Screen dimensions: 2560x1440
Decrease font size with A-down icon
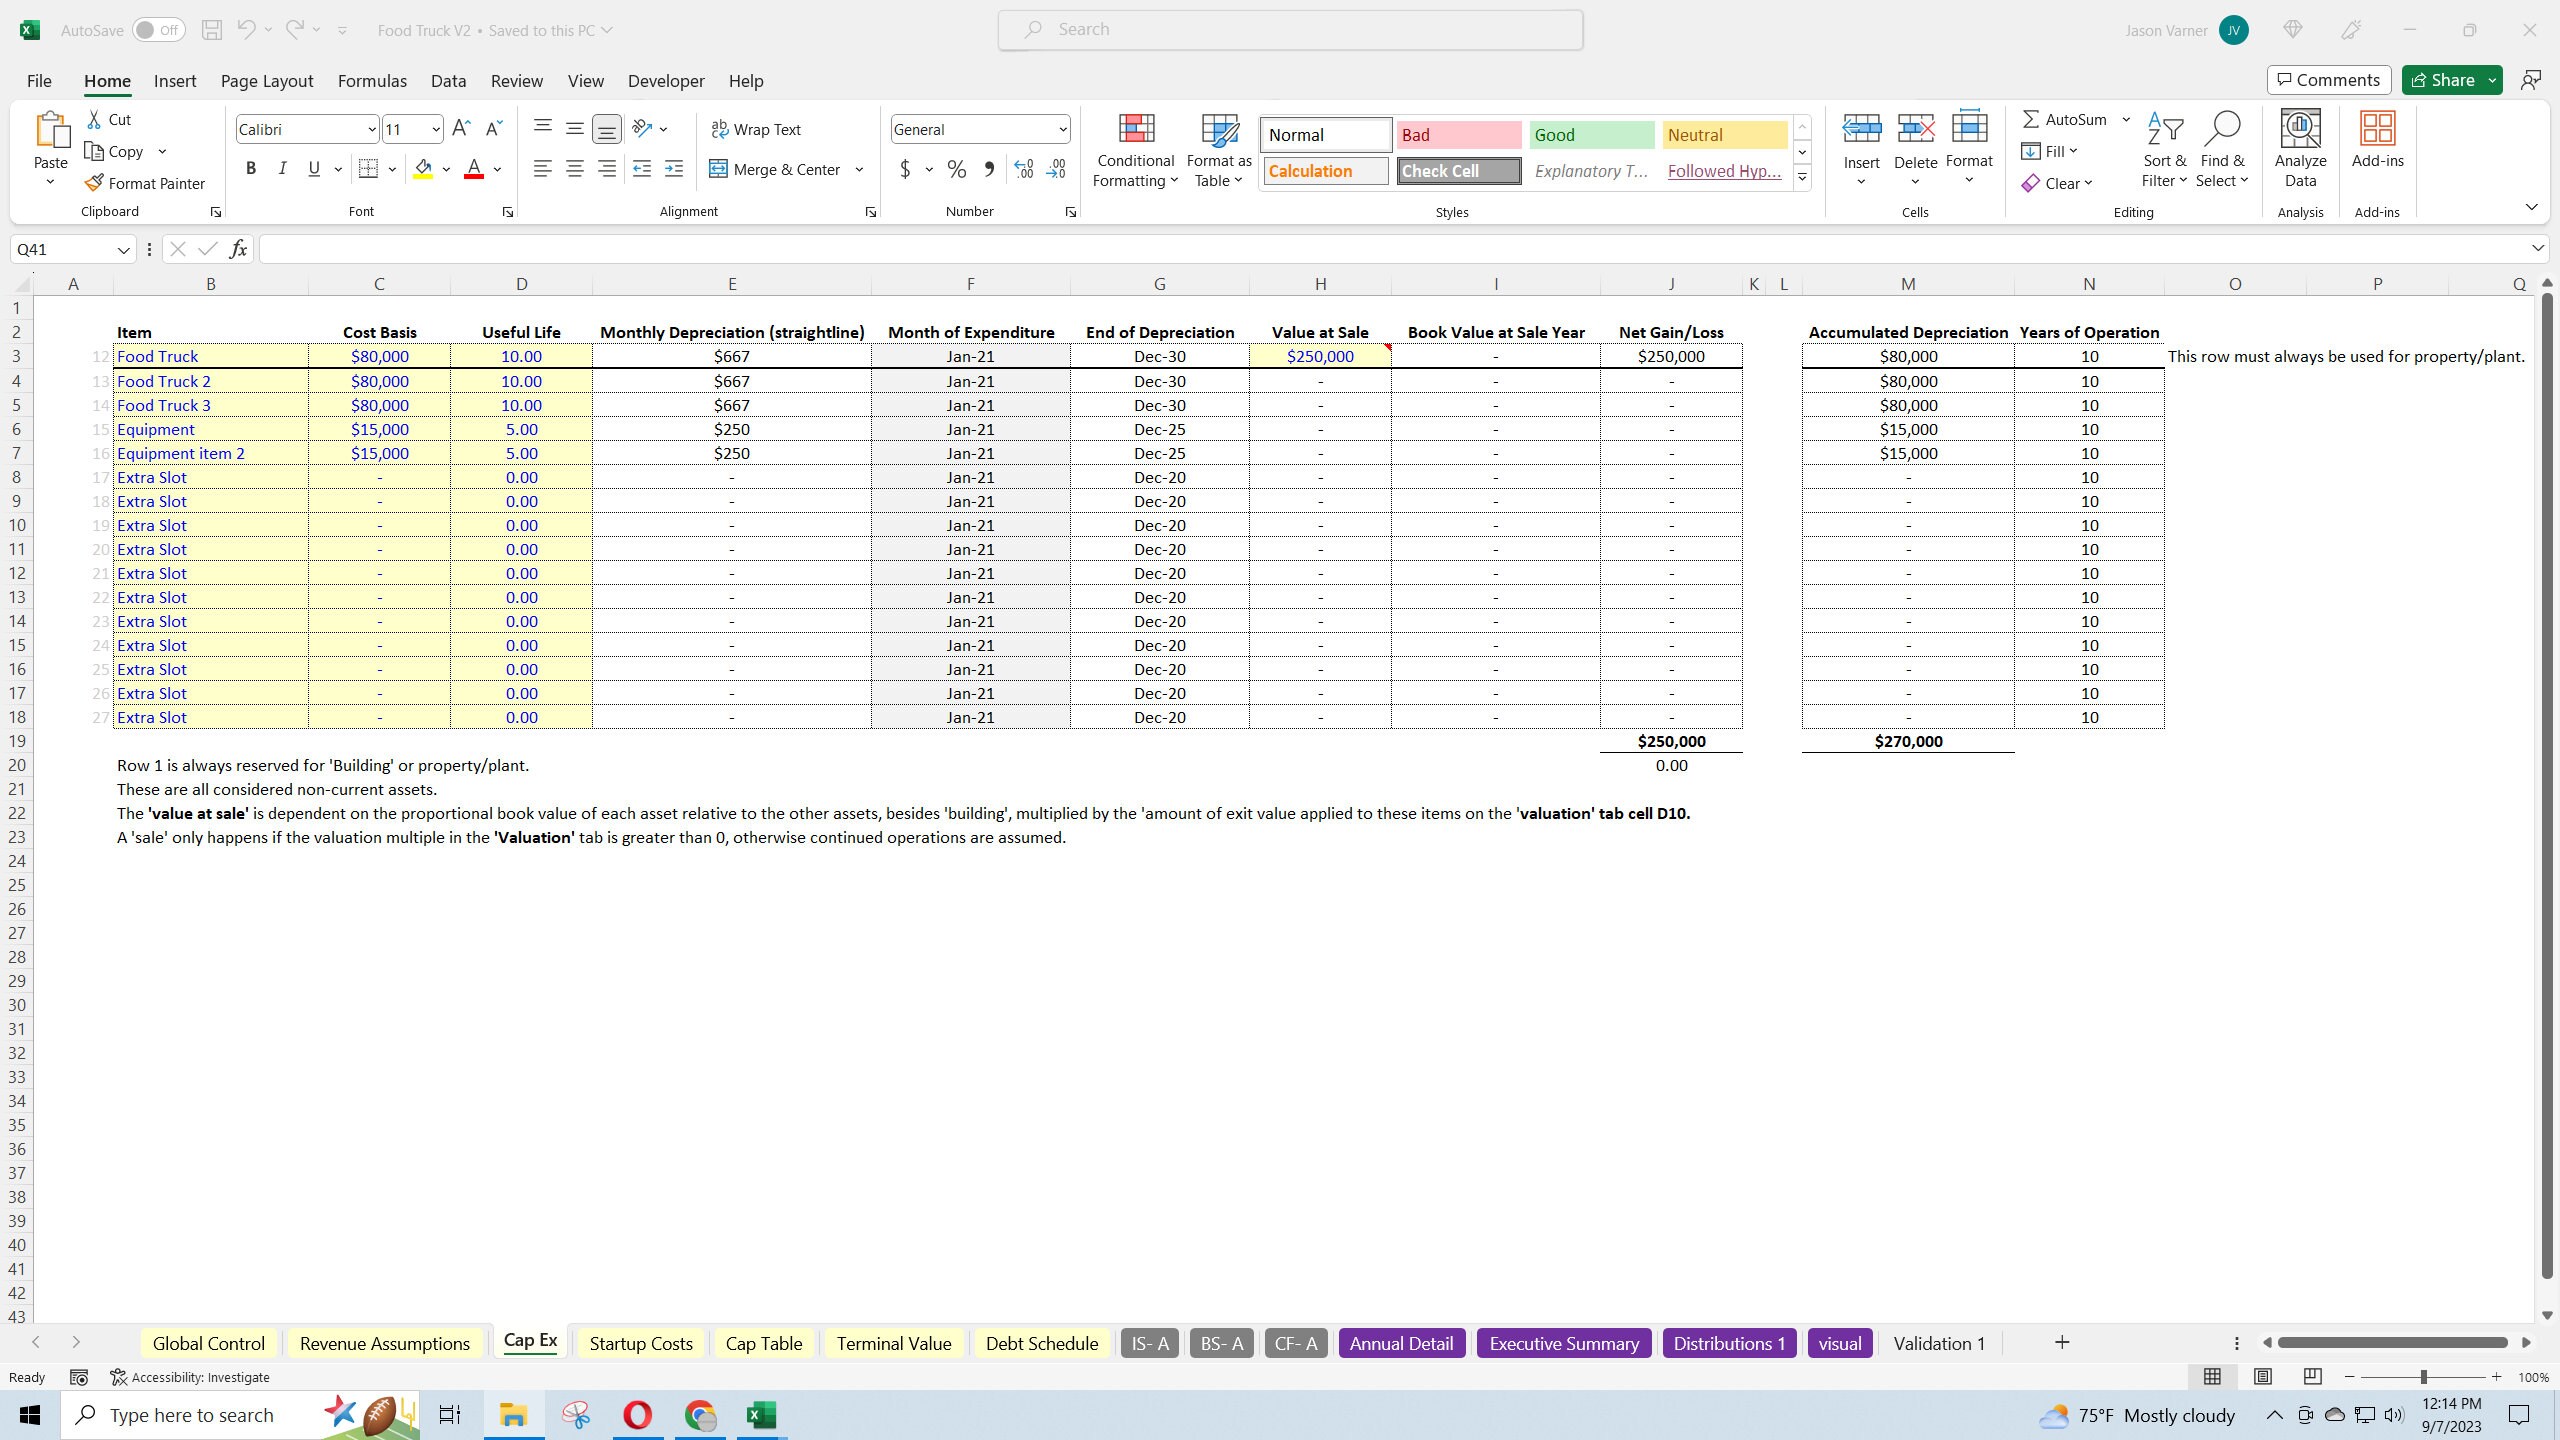[493, 128]
